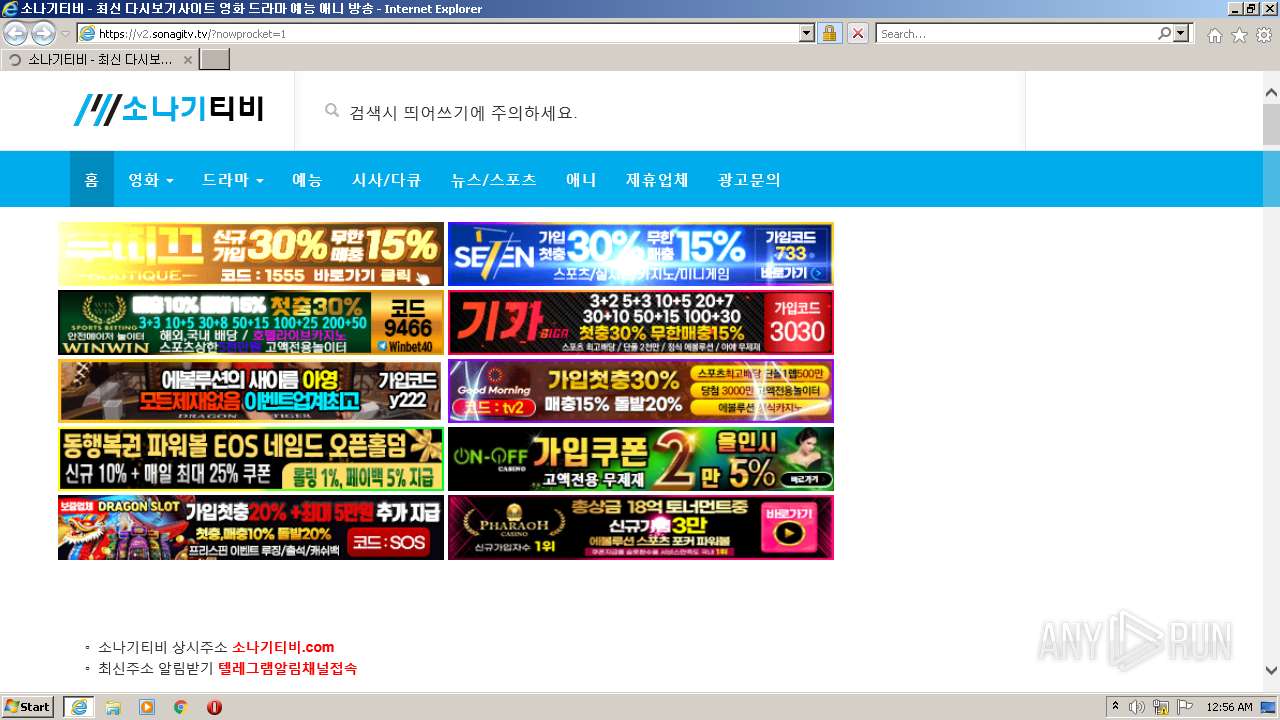Expand the address bar history dropdown
The image size is (1280, 720).
(x=807, y=33)
